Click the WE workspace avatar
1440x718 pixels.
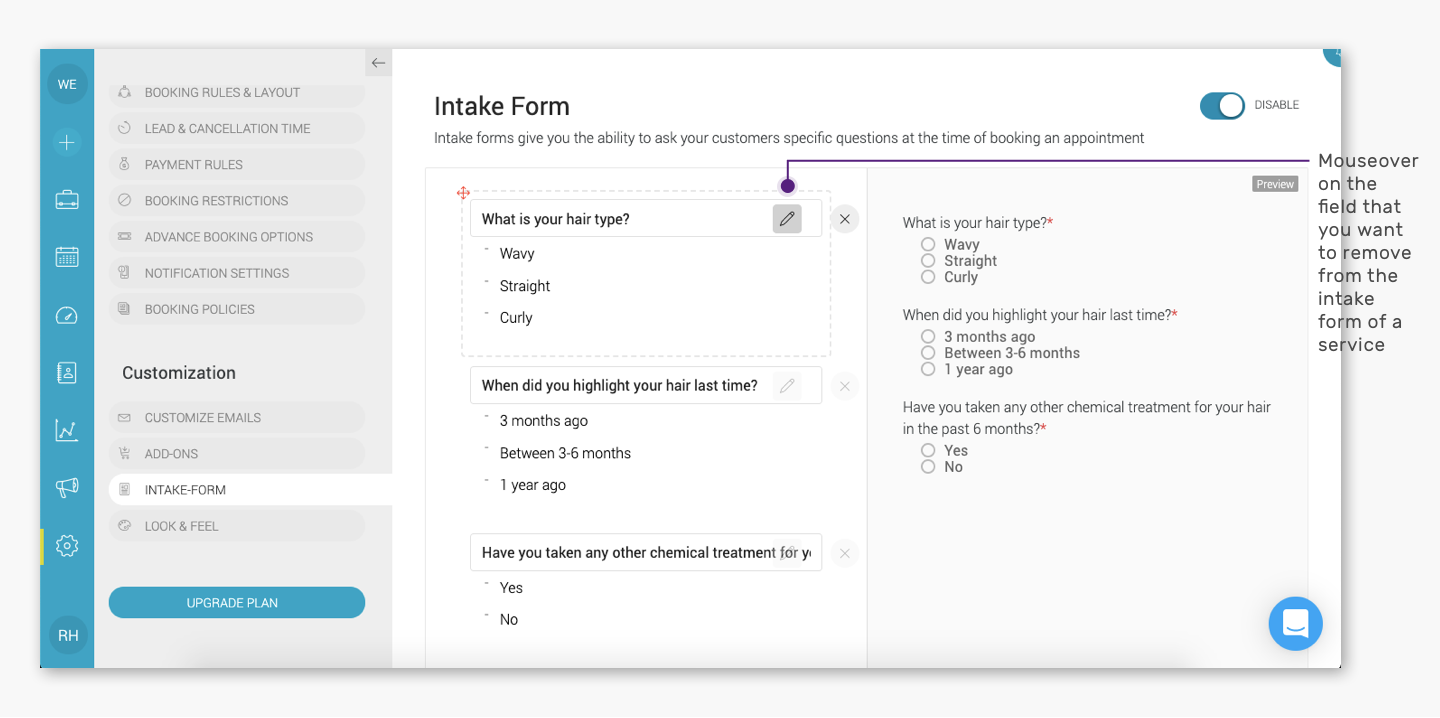(67, 84)
